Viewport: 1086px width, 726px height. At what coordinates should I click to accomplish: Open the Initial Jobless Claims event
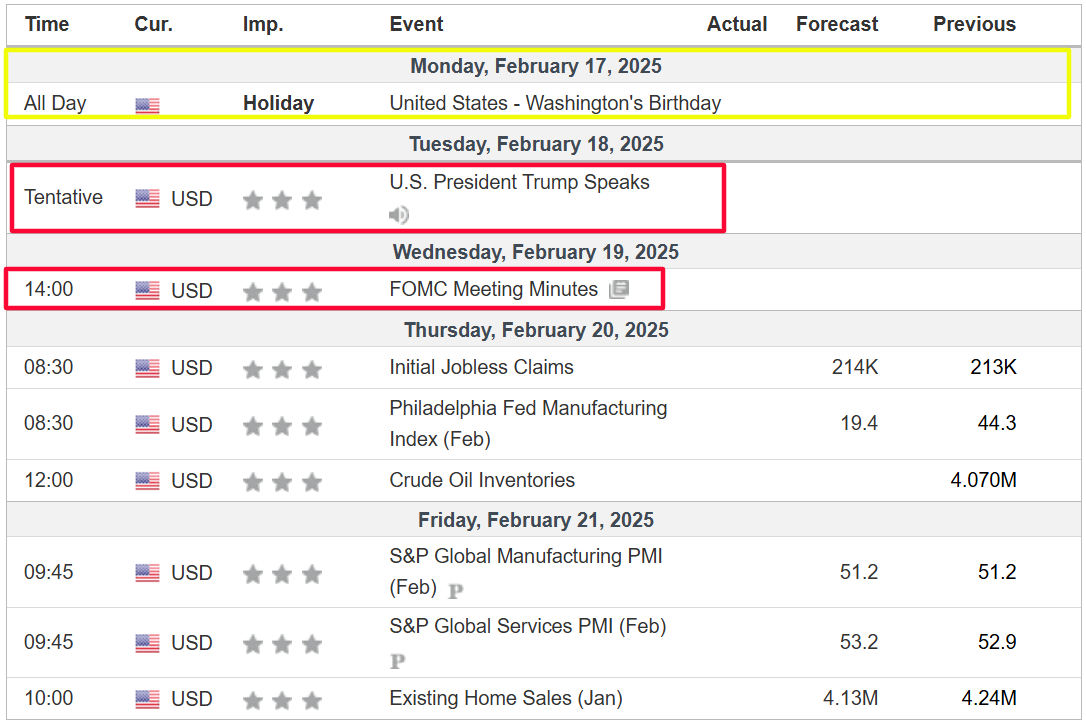click(x=481, y=367)
